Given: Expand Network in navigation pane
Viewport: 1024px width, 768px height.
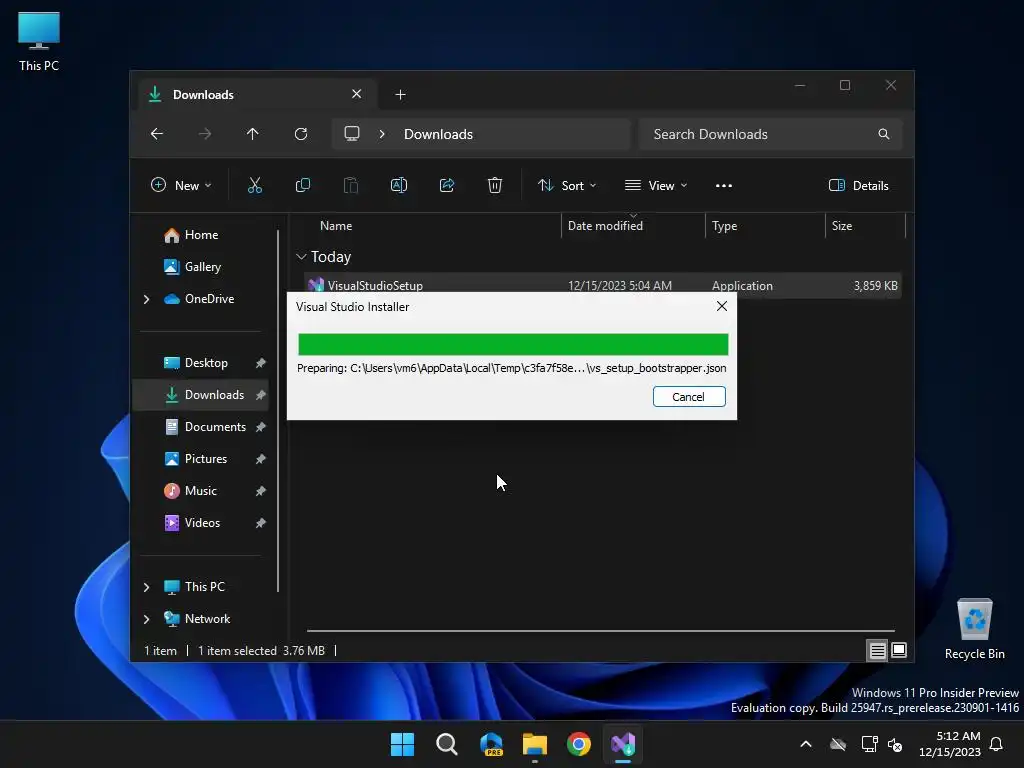Looking at the screenshot, I should coord(146,619).
